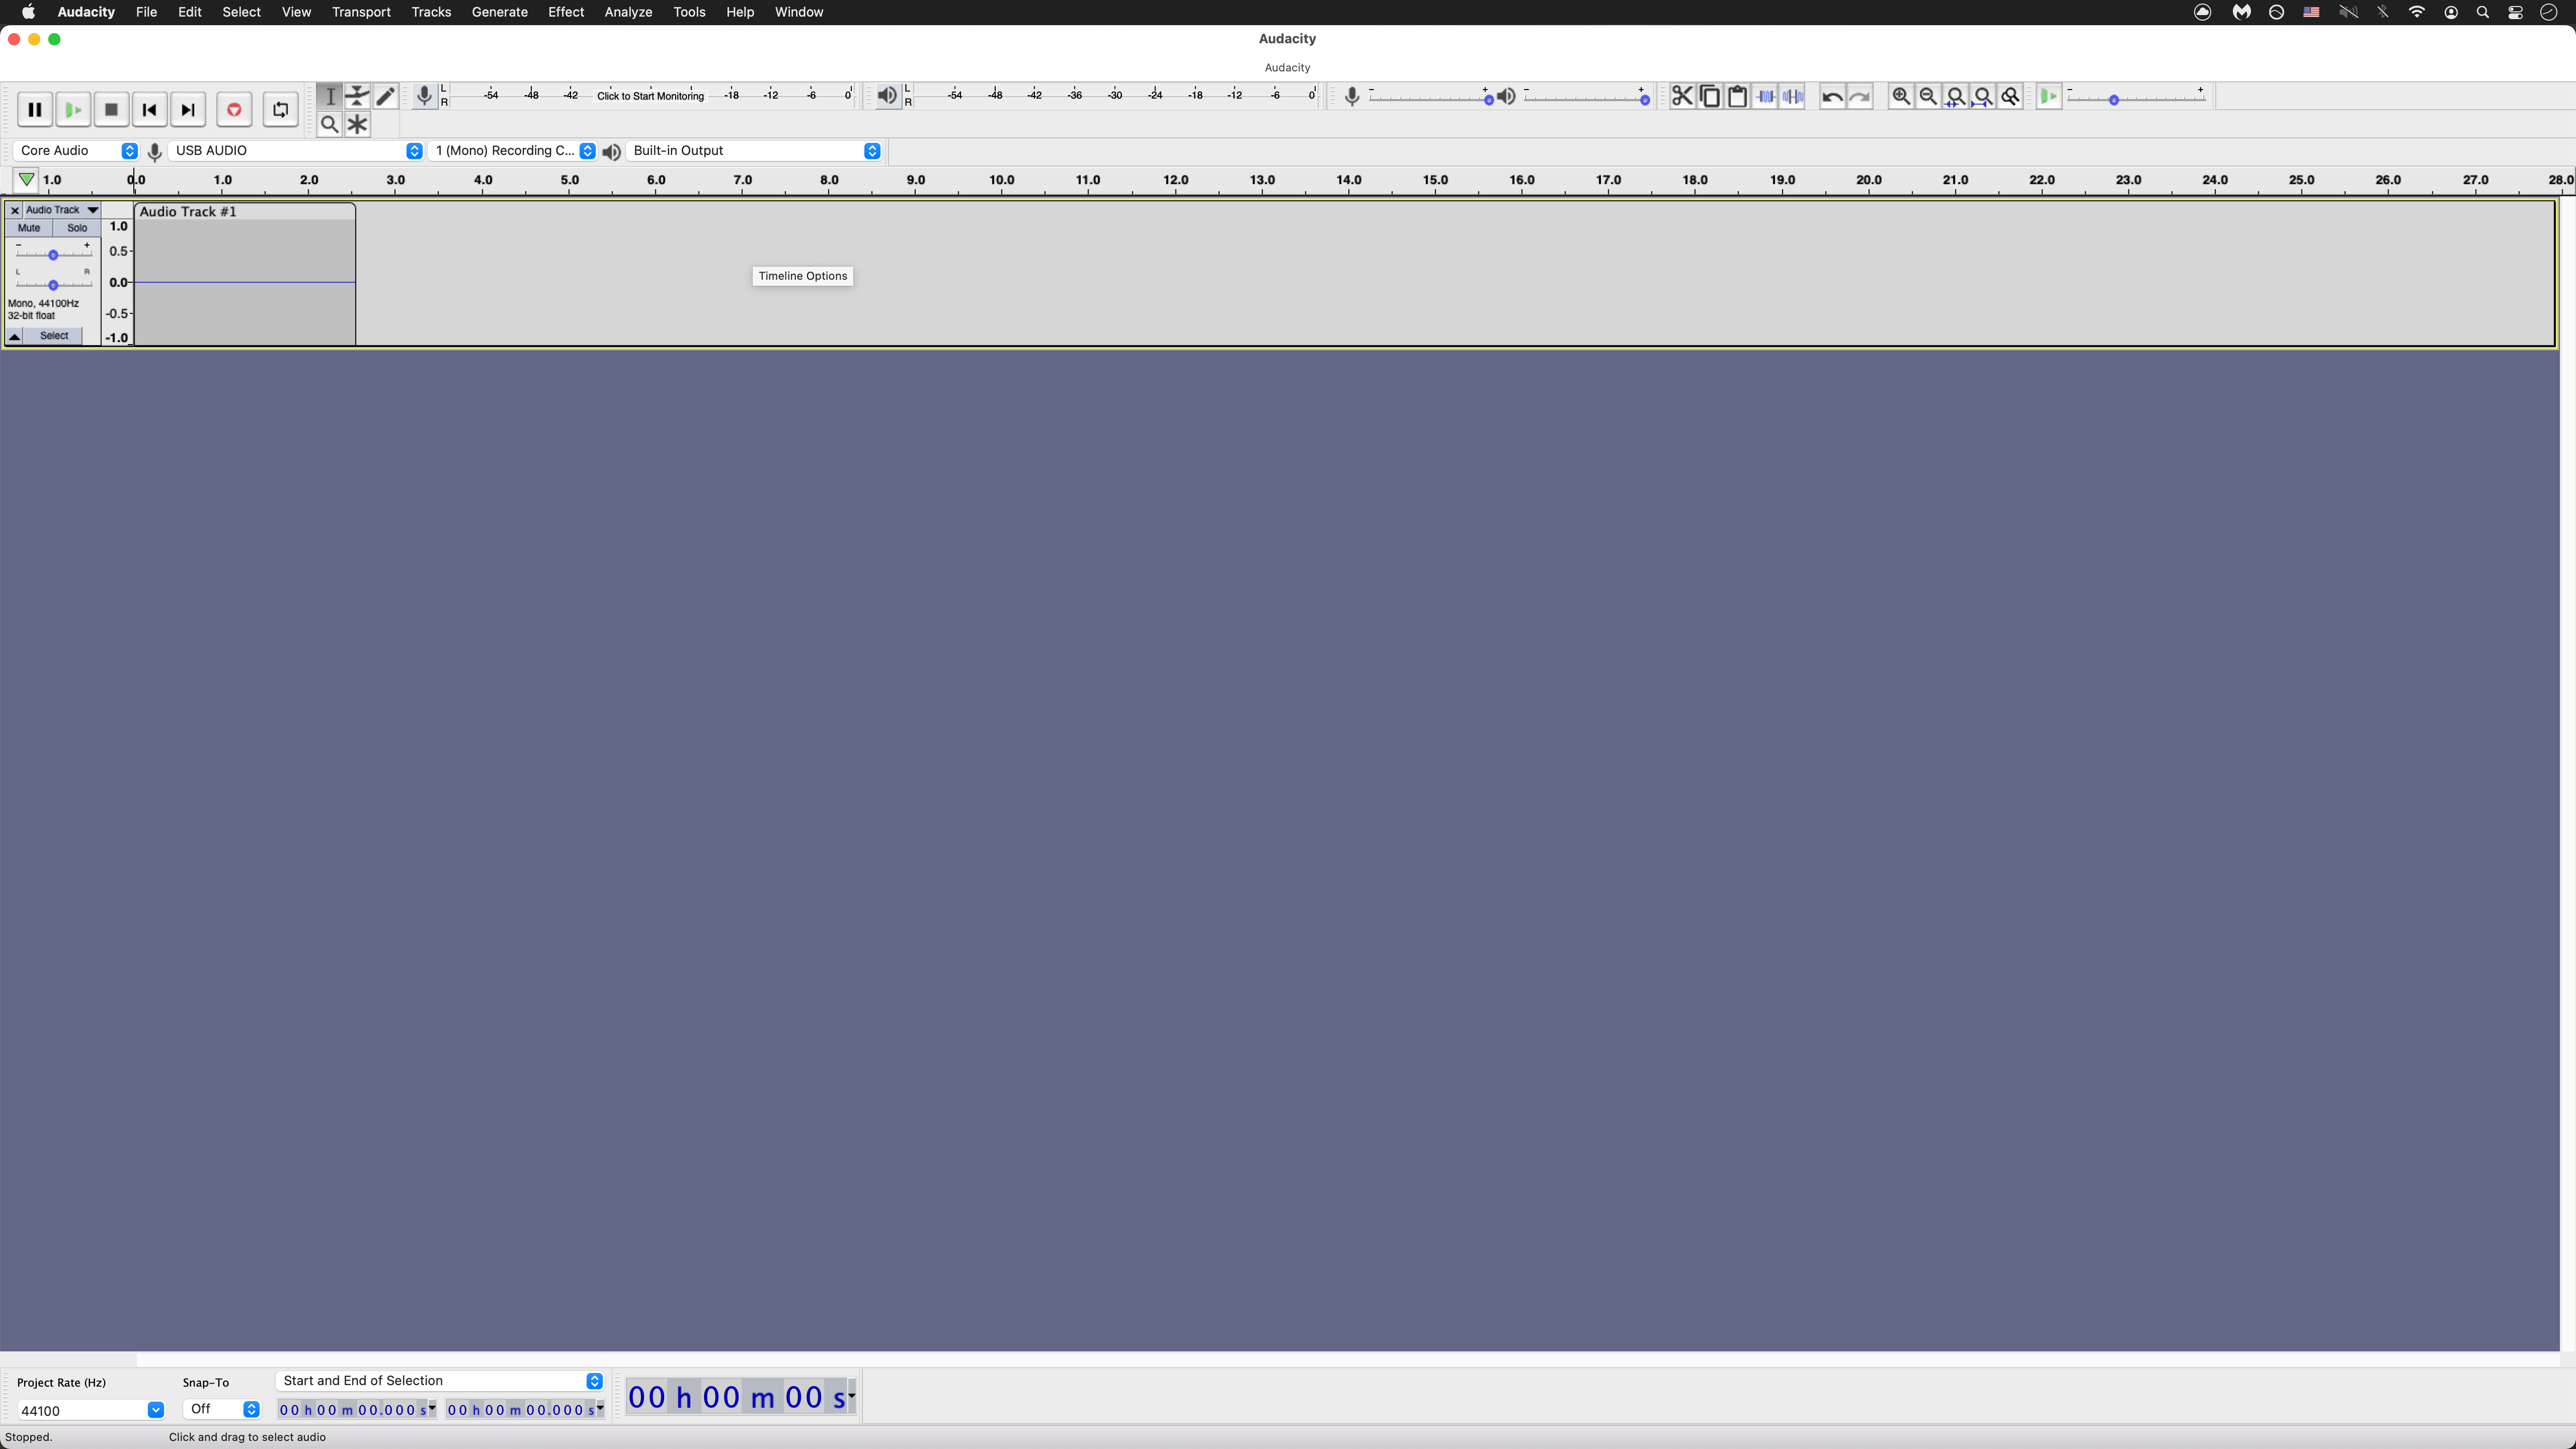The image size is (2576, 1449).
Task: Click Fit project to width icon
Action: point(1983,96)
